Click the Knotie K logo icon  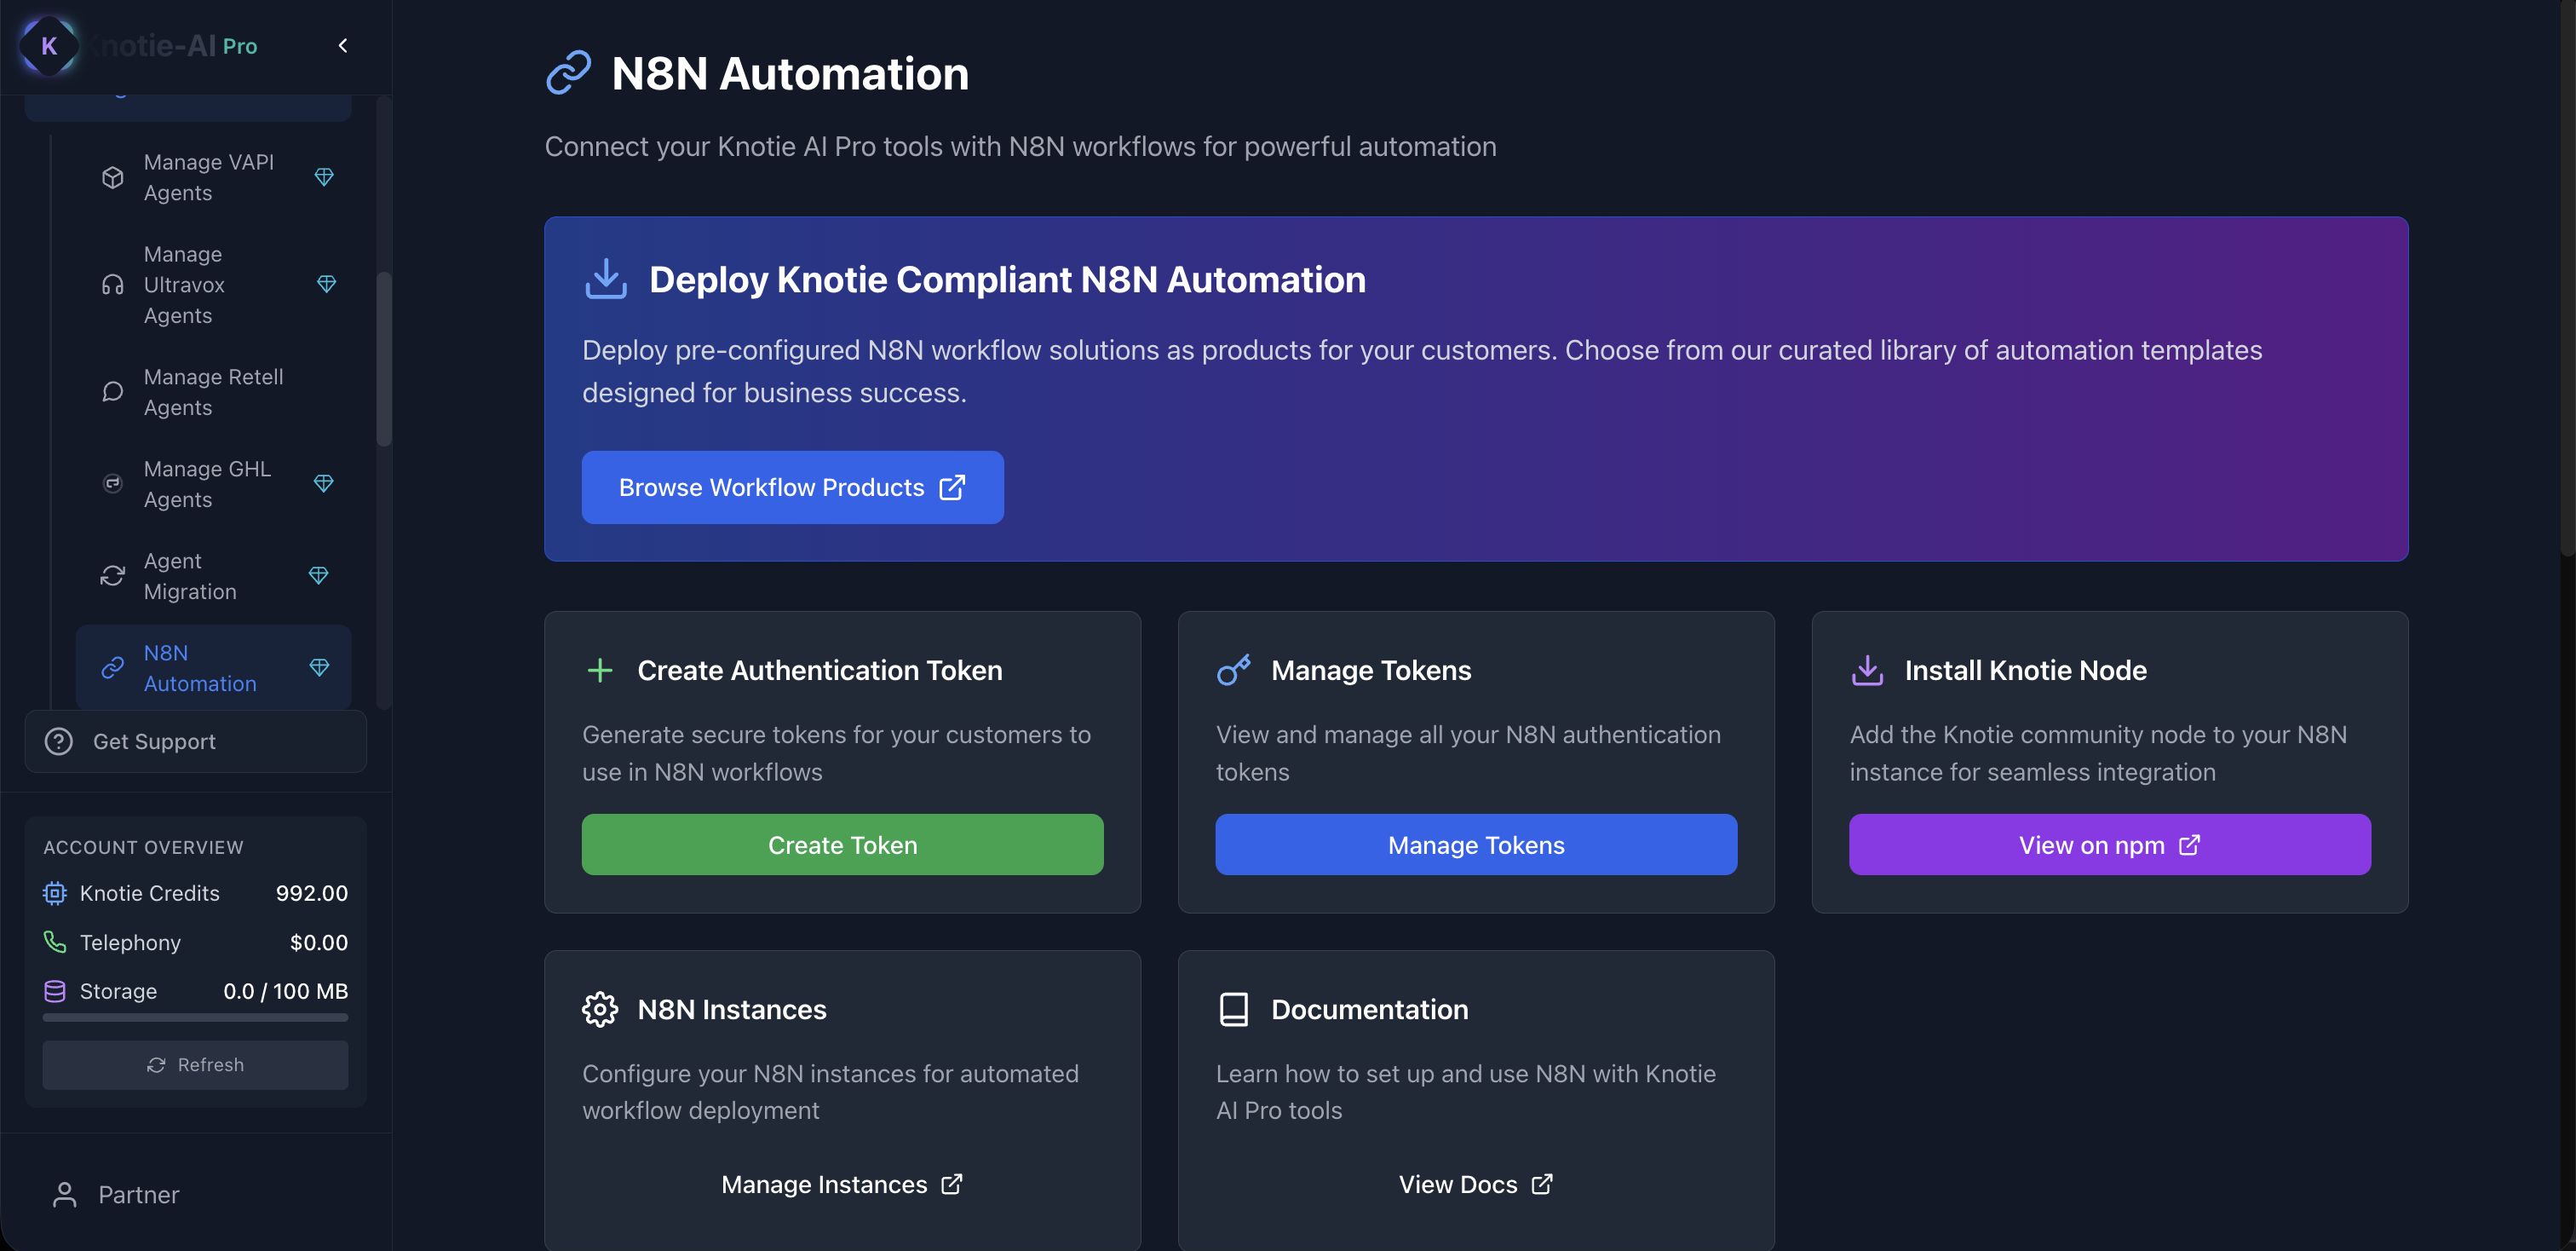(x=49, y=46)
